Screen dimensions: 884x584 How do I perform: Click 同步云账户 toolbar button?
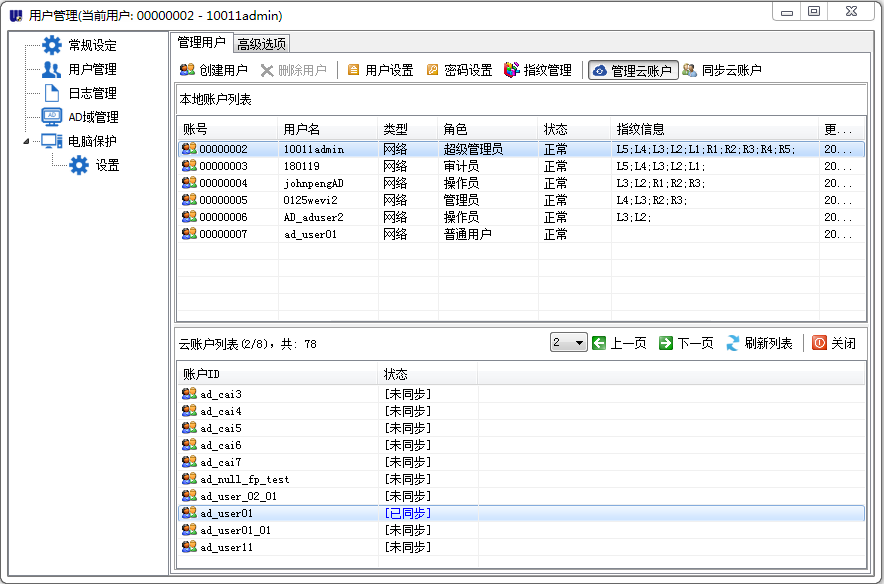pos(722,70)
